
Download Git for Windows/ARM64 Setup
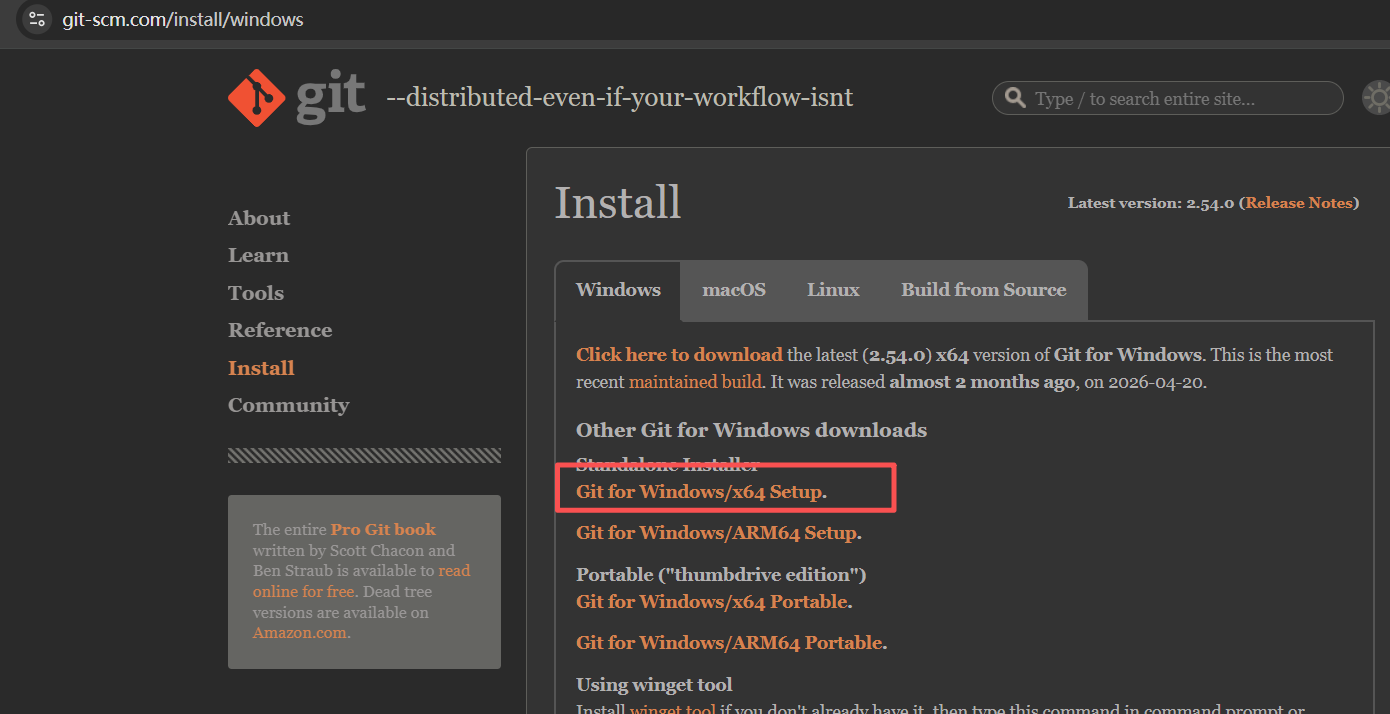tap(717, 533)
